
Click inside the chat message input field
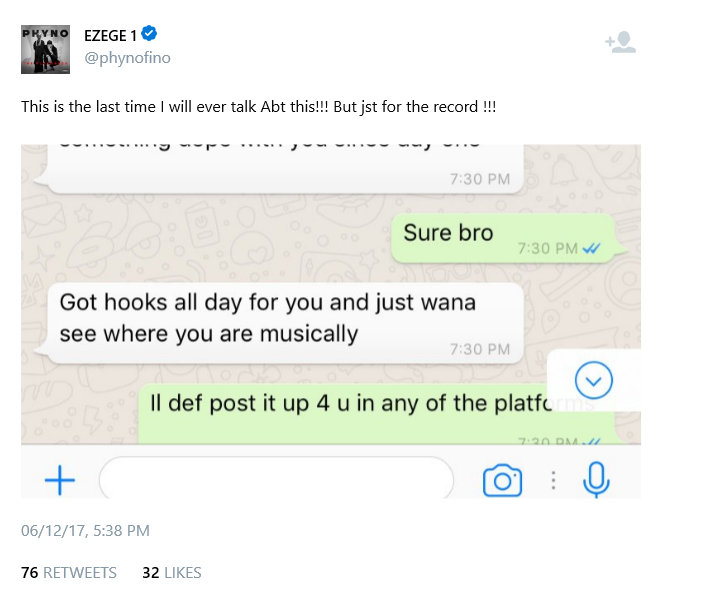(x=275, y=480)
